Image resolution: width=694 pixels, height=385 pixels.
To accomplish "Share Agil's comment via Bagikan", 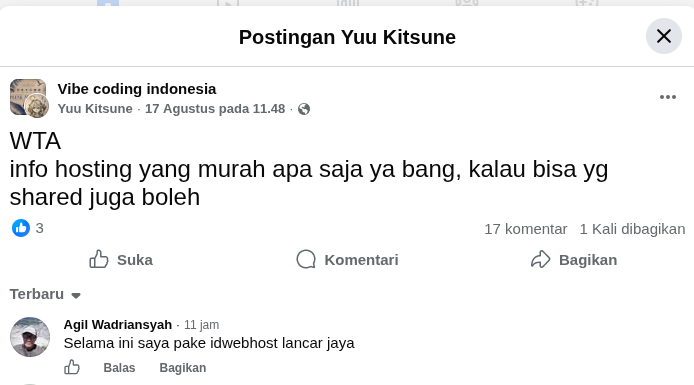I will pos(183,368).
